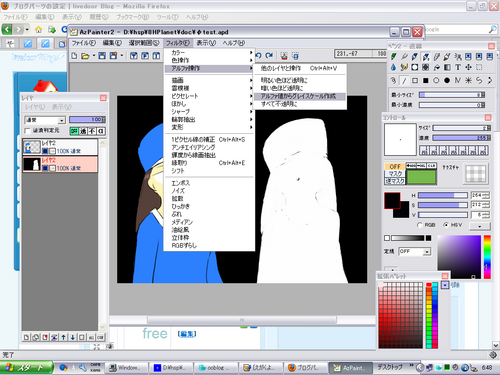Click the Windows スタート start button

coord(27,367)
